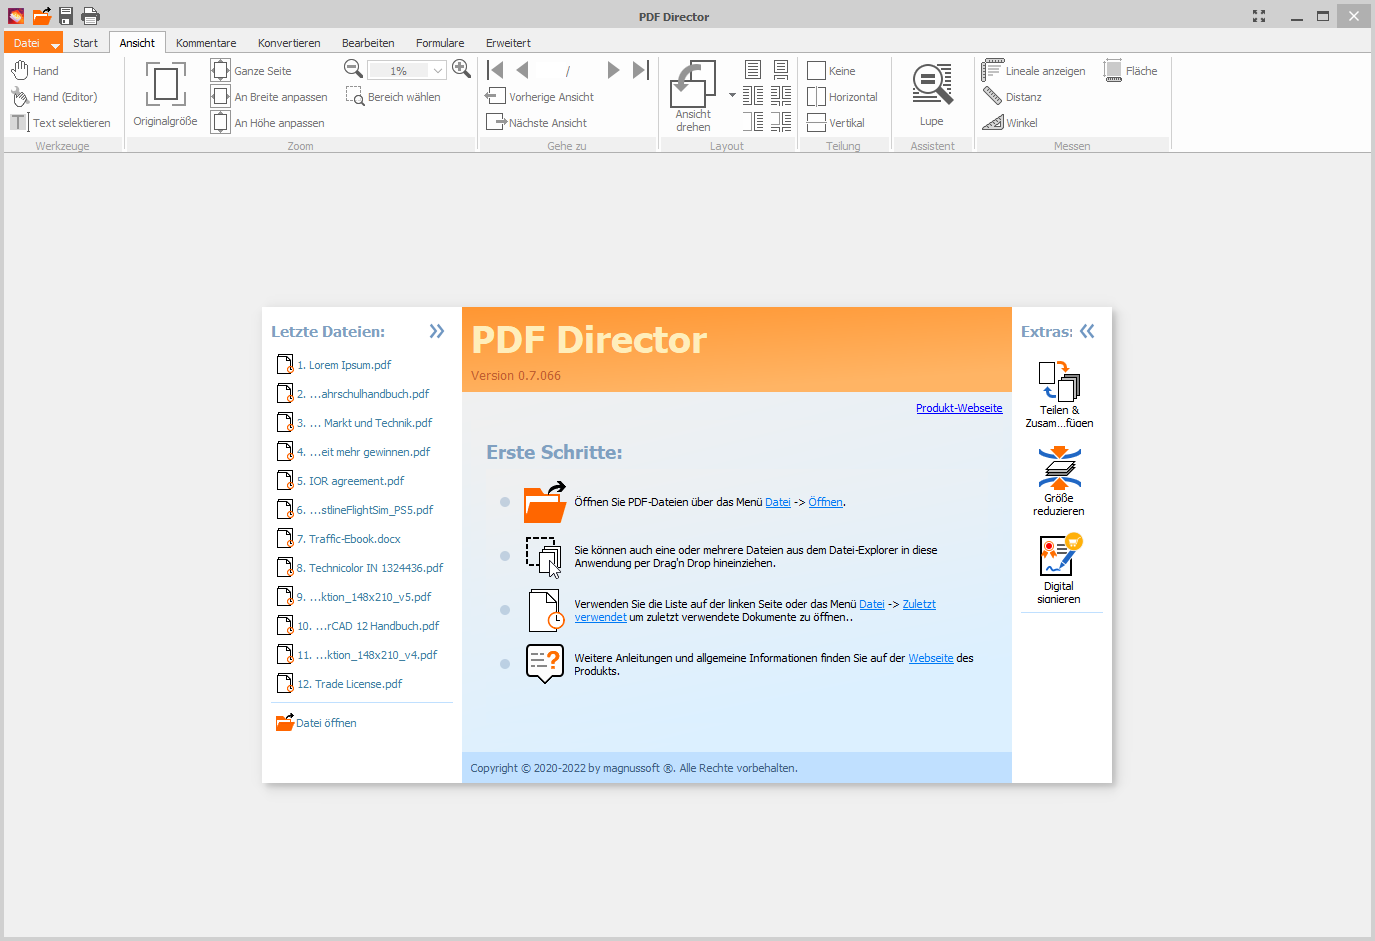Image resolution: width=1375 pixels, height=941 pixels.
Task: Go to the last page arrow
Action: tap(641, 70)
